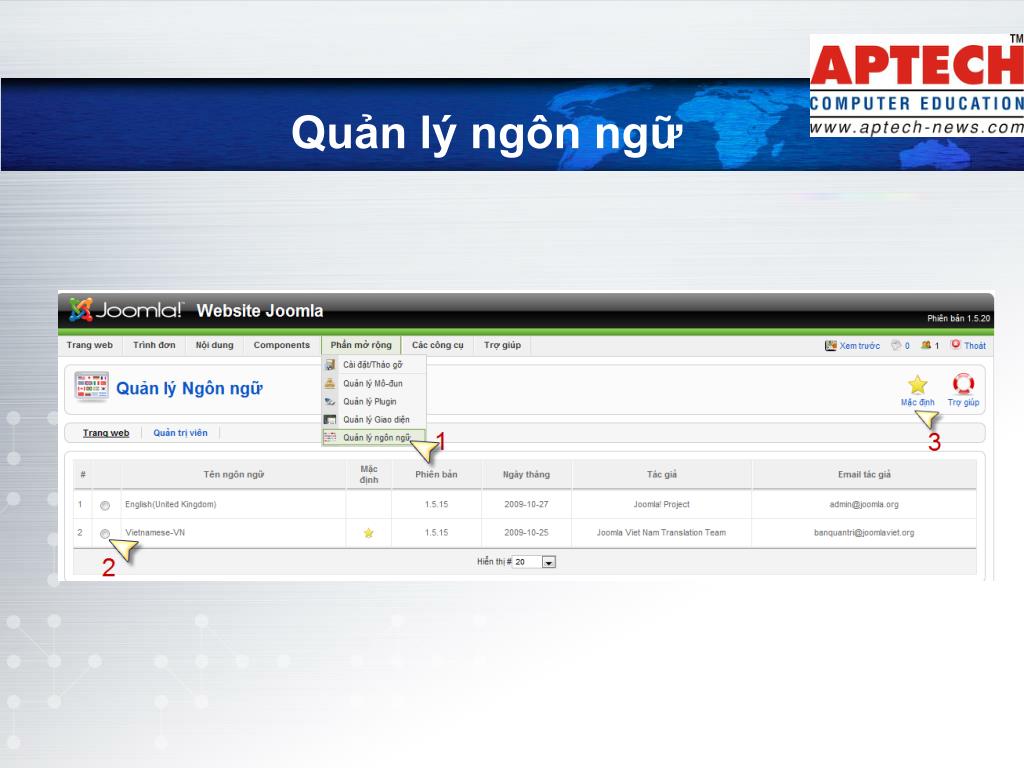
Task: Click the default star in the Vietnamese-VN row
Action: click(368, 533)
